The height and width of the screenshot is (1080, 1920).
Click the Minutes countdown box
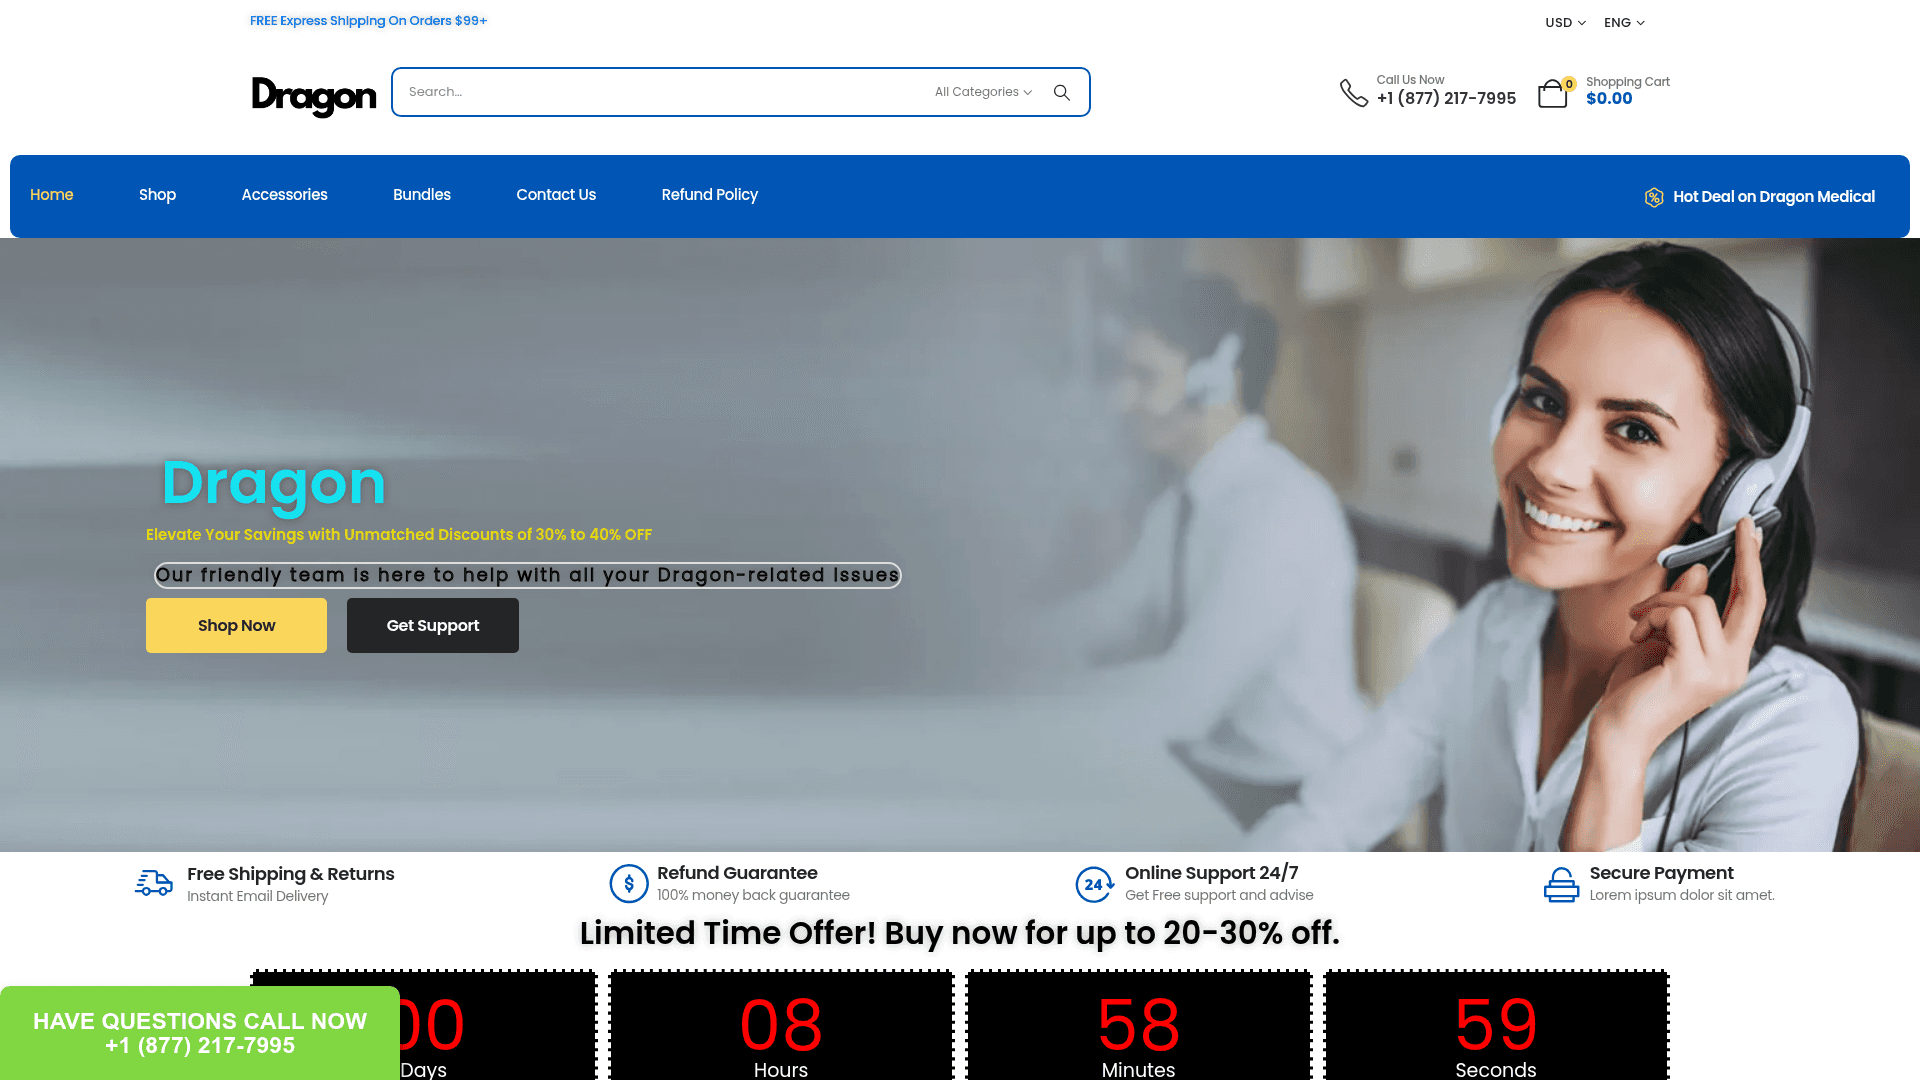1139,1025
